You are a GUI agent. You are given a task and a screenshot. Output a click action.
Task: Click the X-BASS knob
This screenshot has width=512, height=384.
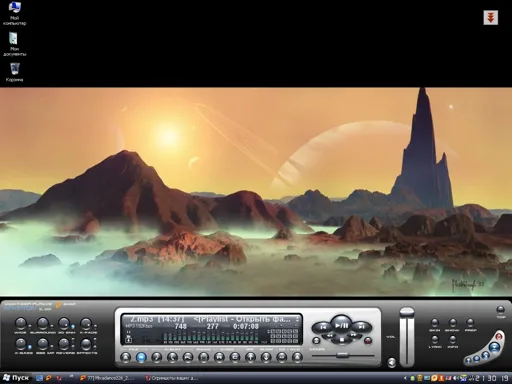pos(21,344)
